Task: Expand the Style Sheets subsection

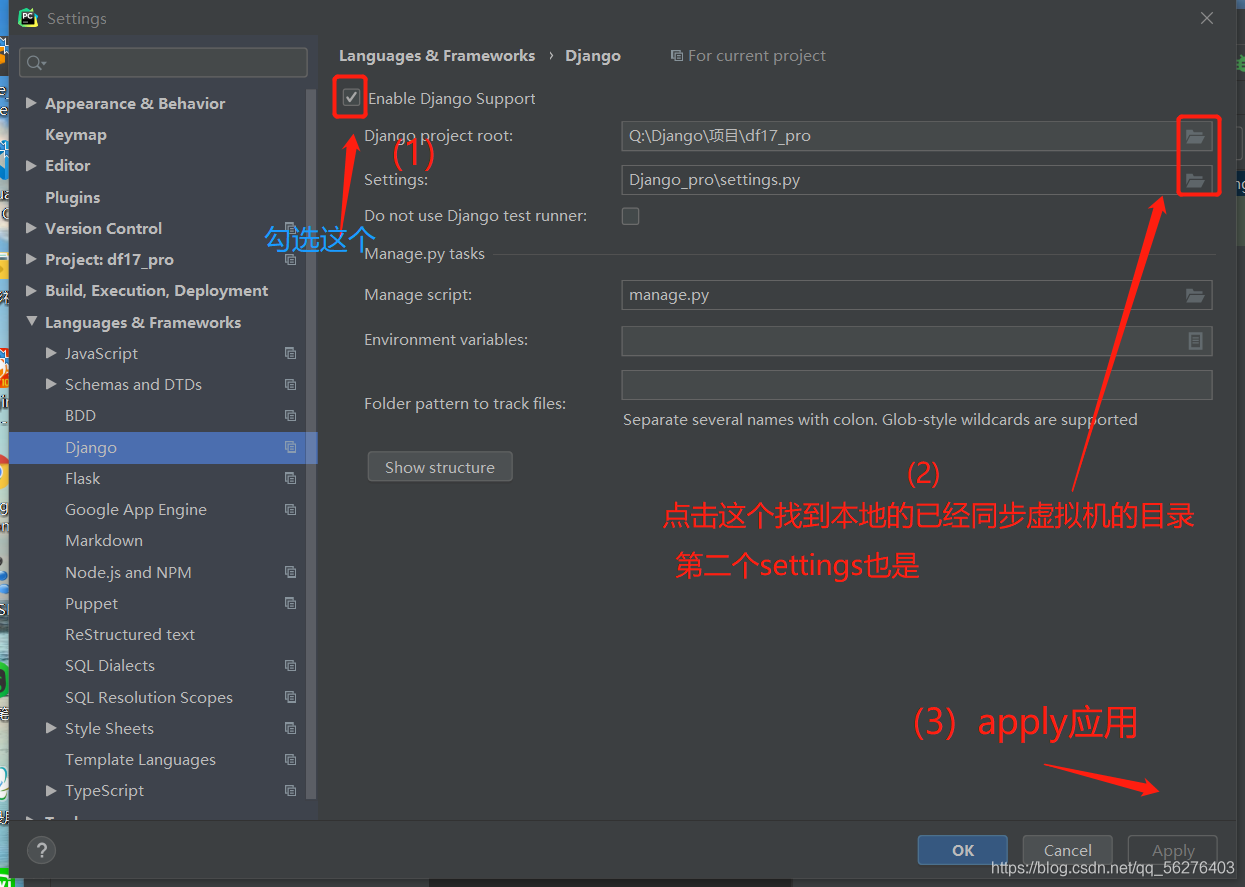Action: pyautogui.click(x=51, y=728)
